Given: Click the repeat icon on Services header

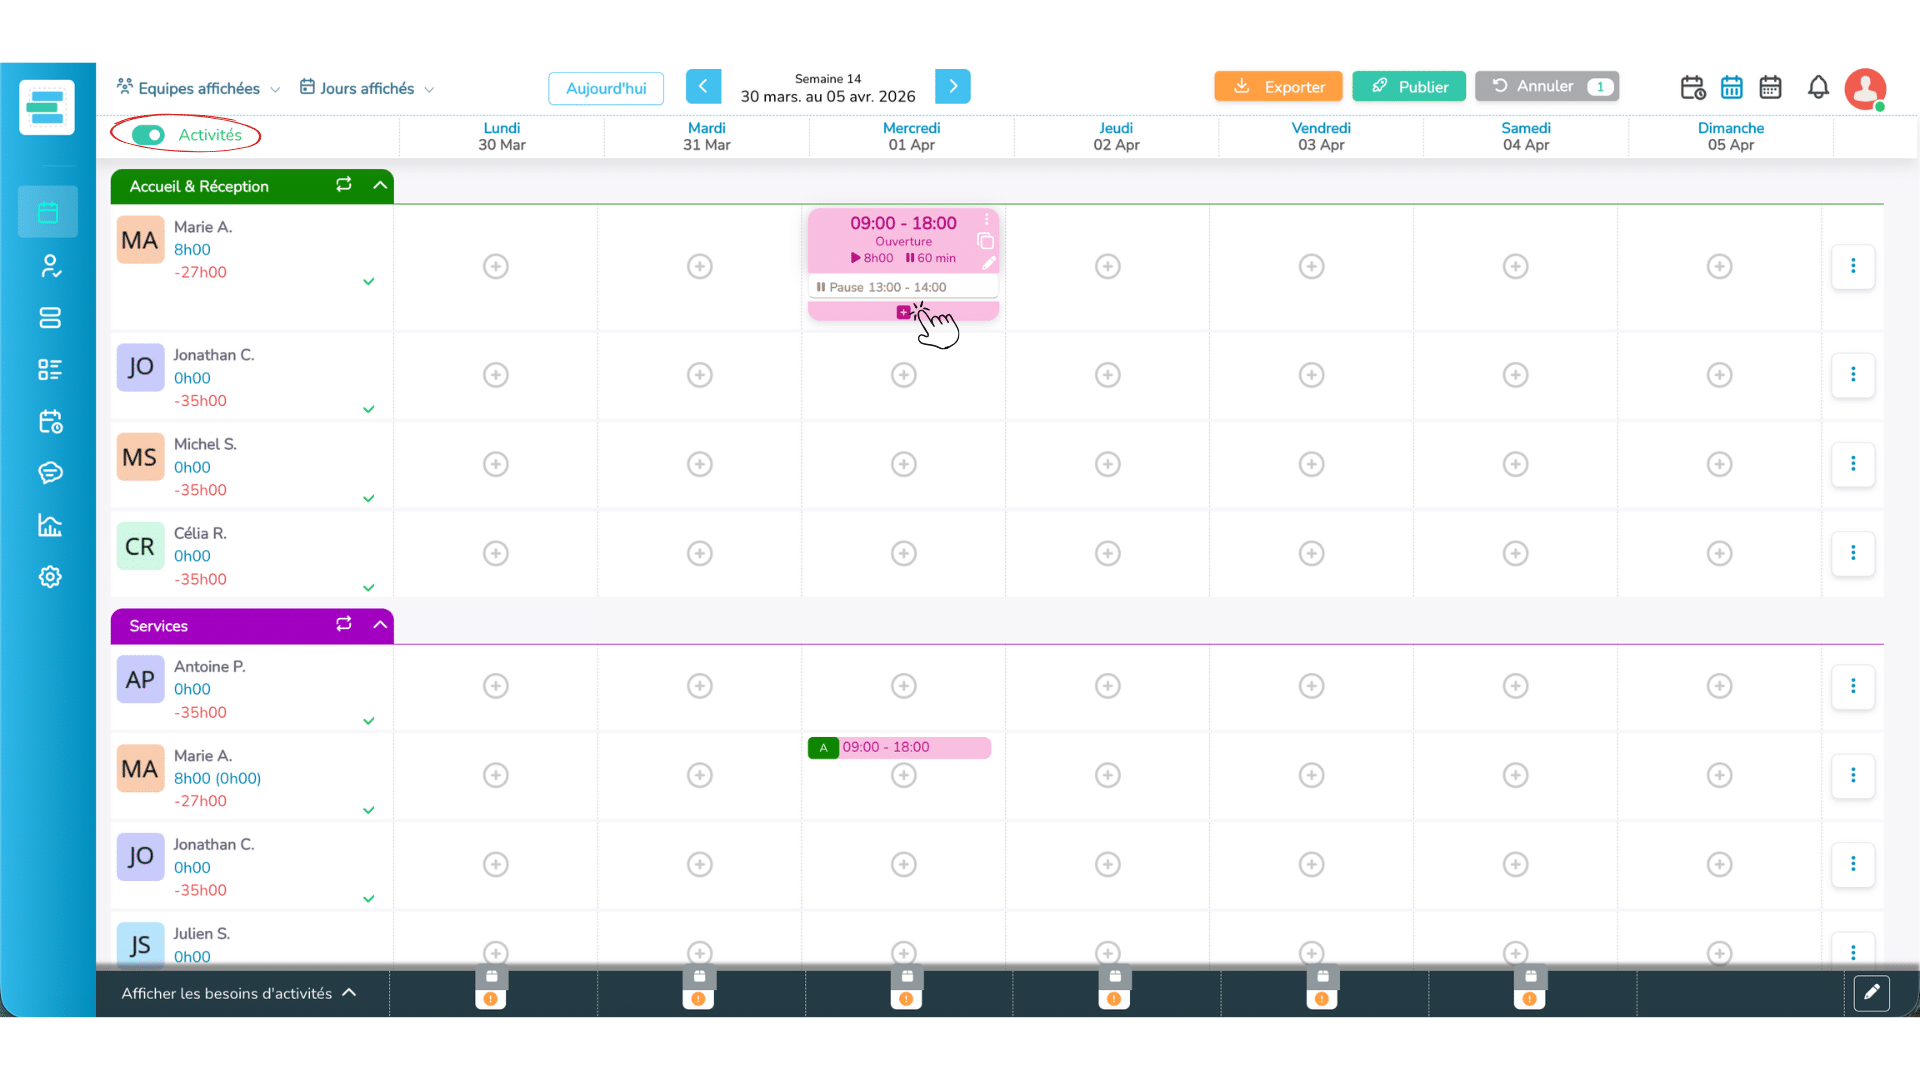Looking at the screenshot, I should (x=344, y=625).
